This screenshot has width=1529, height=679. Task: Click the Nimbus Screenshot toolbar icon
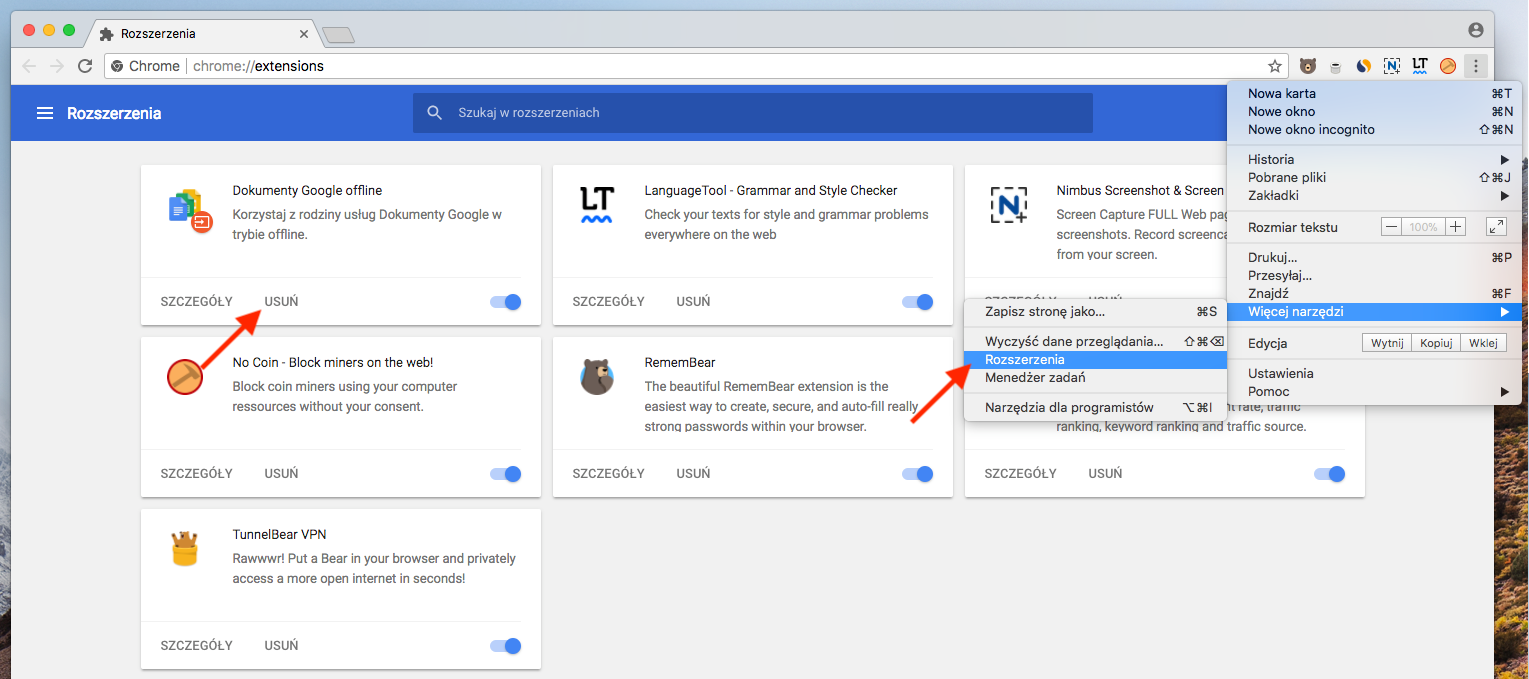point(1392,66)
